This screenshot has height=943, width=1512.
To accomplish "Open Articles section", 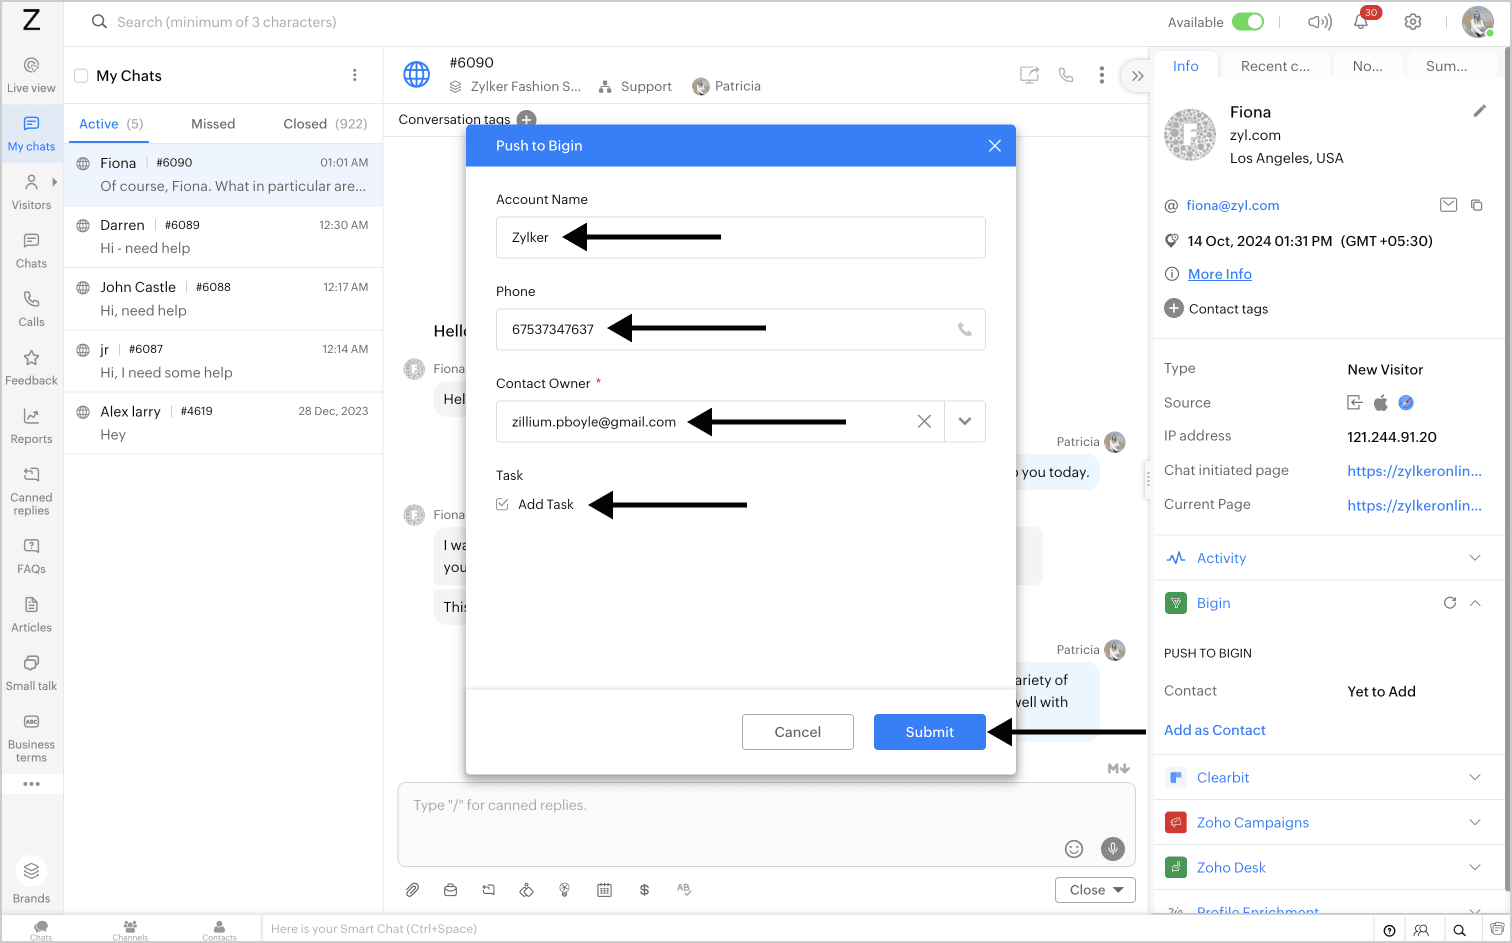I will 32,614.
